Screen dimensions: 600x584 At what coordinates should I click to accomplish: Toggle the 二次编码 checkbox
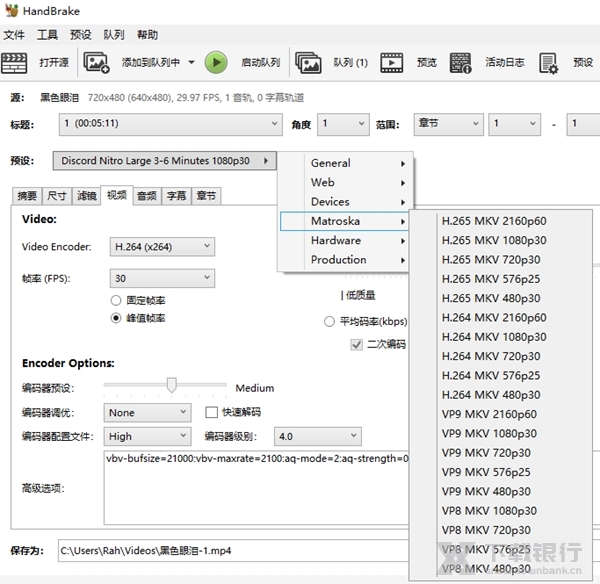coord(356,345)
